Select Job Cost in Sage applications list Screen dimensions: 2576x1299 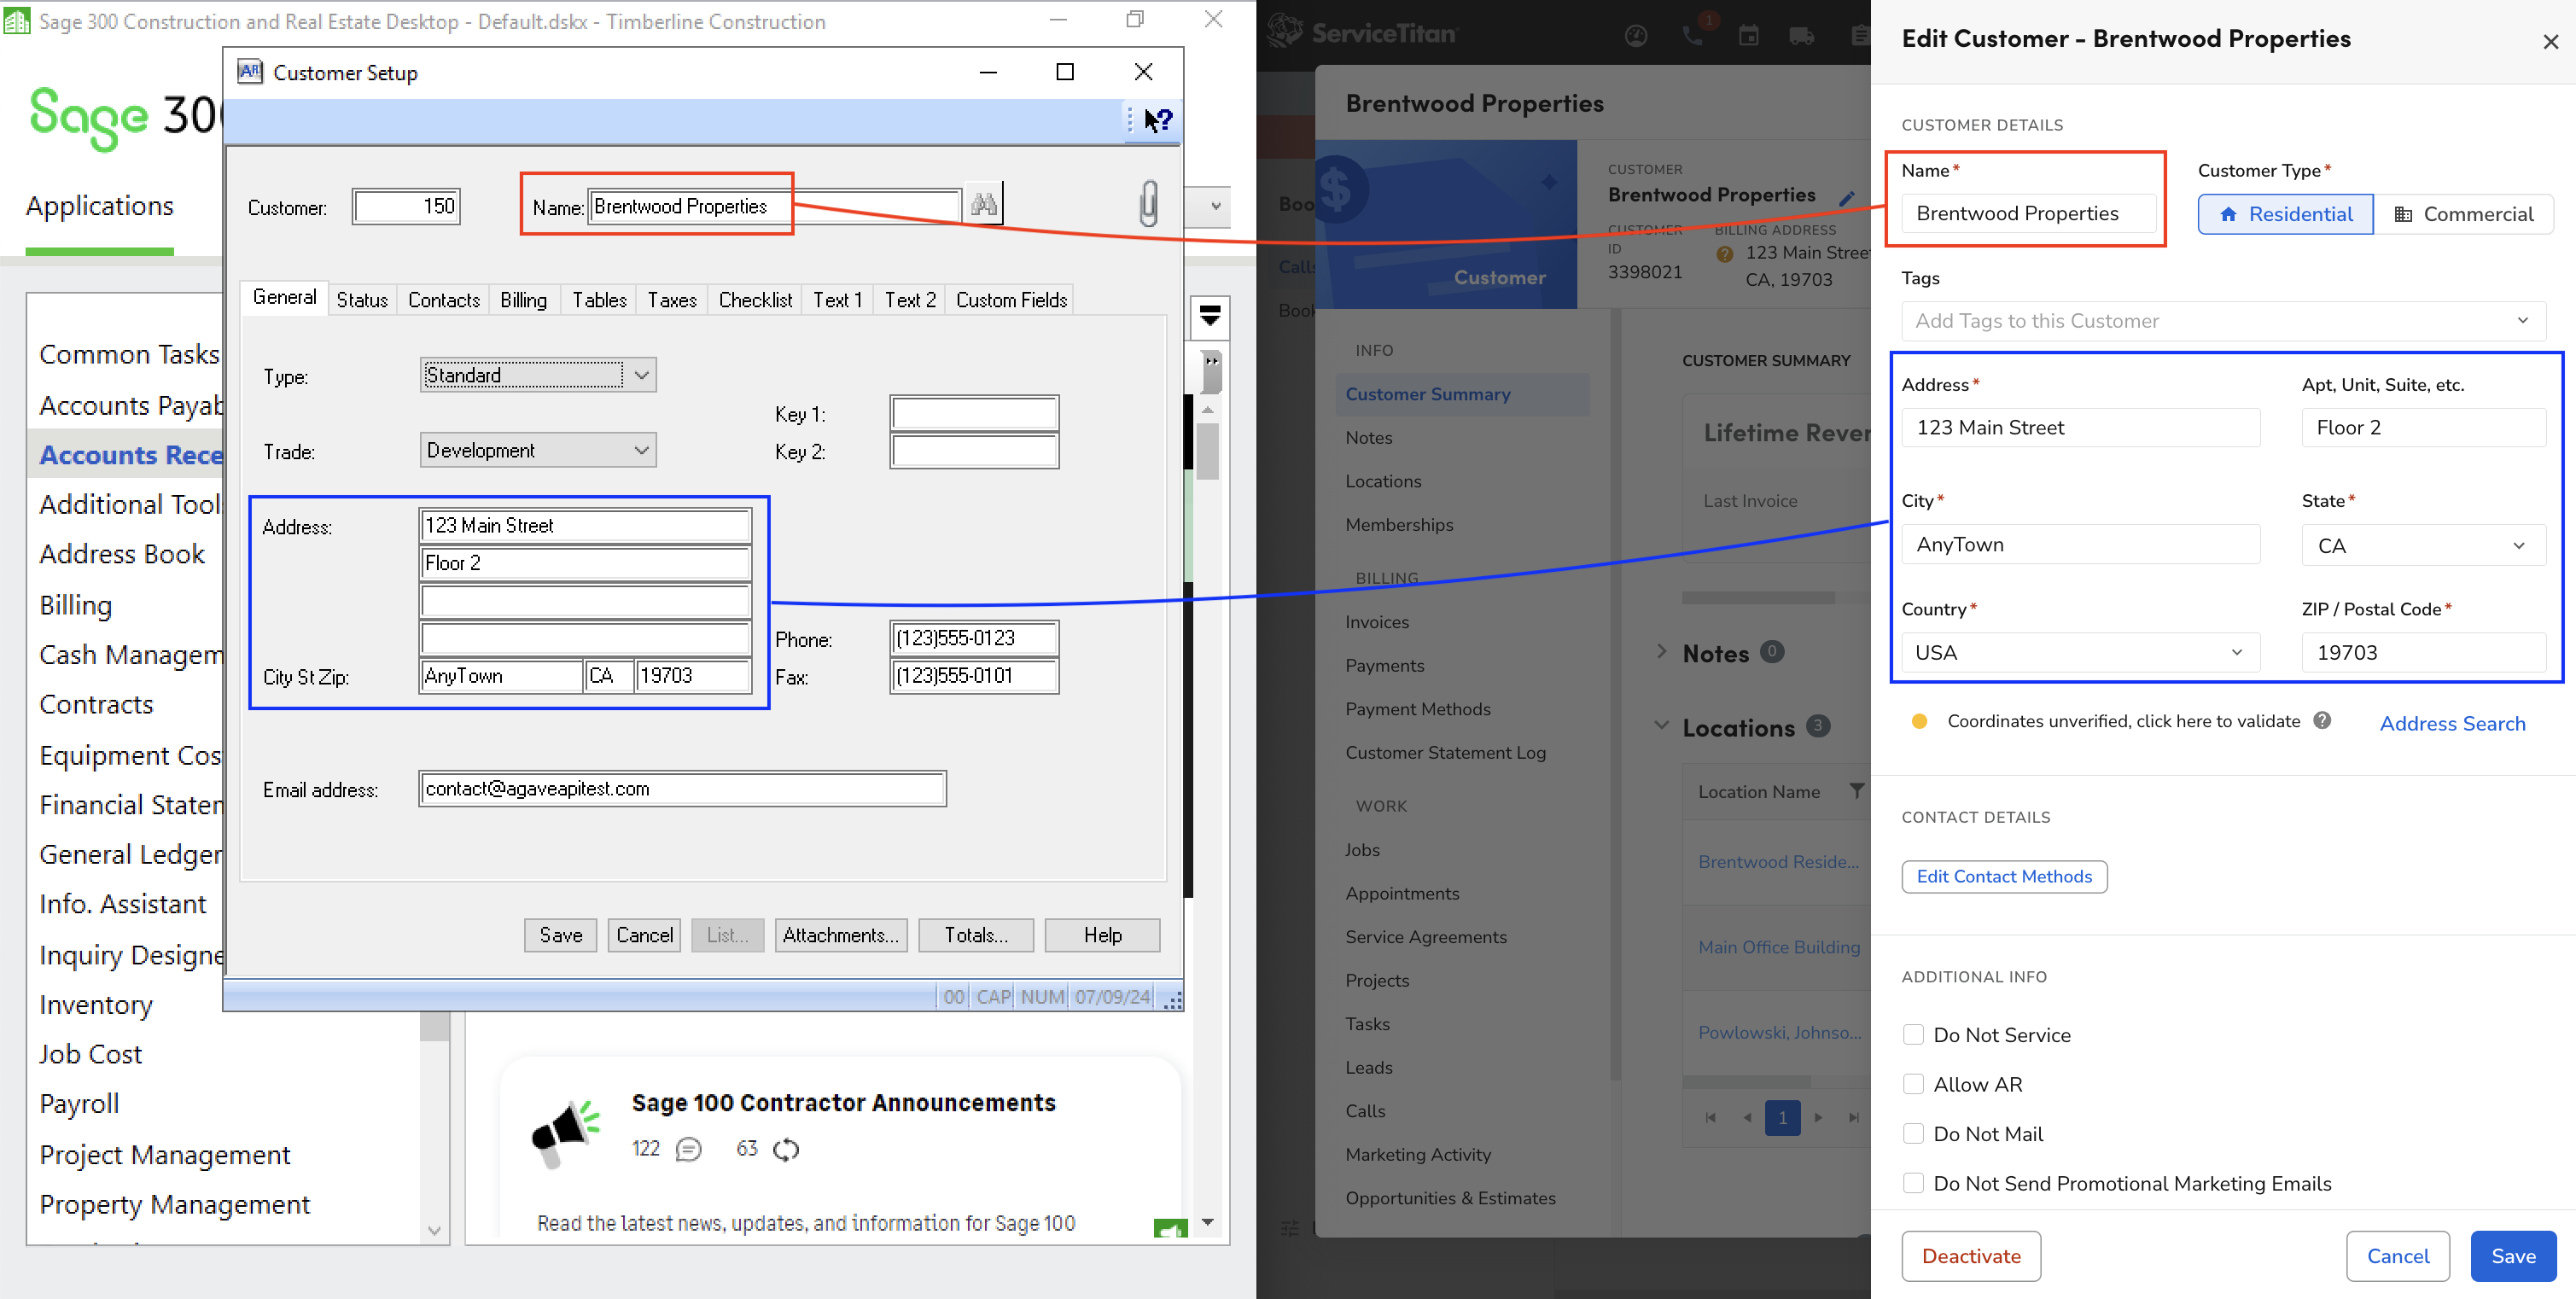click(90, 1053)
